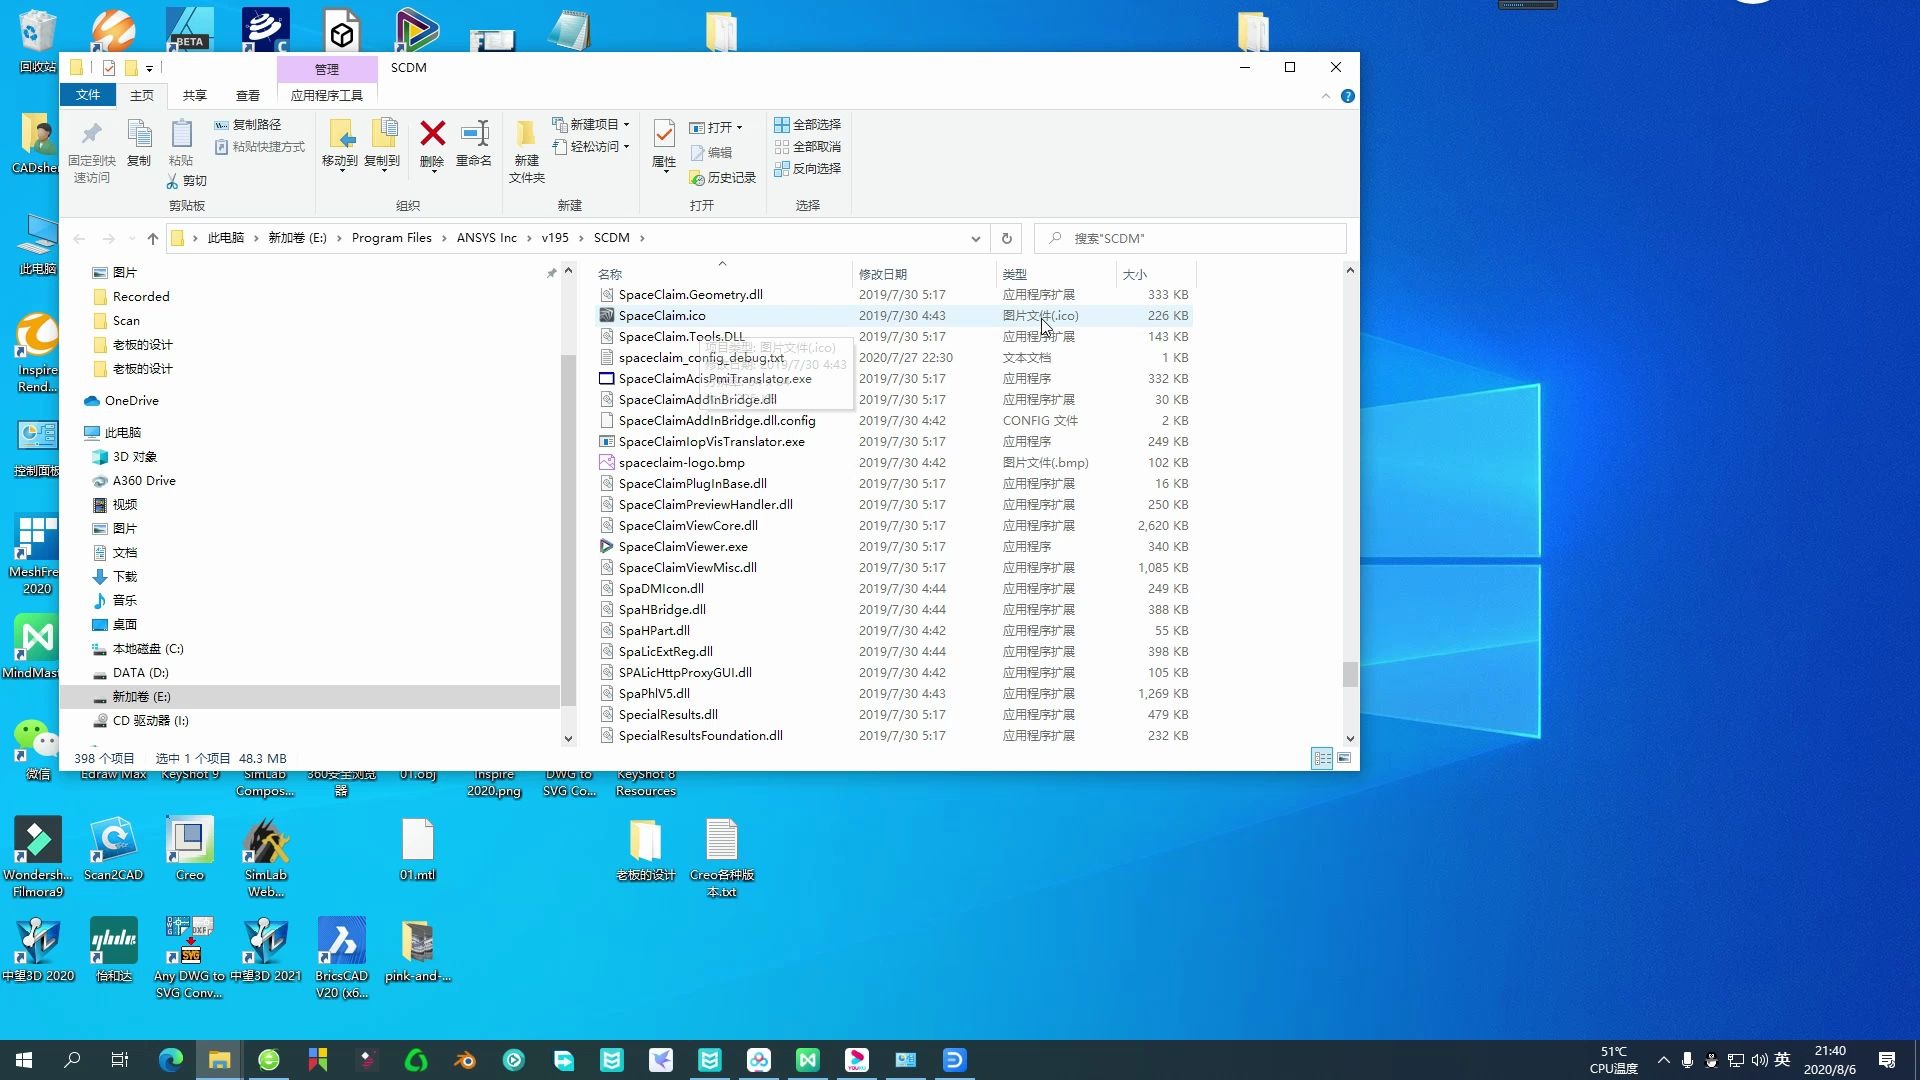Click the Rename (重命名) ribbon icon
This screenshot has width=1920, height=1080.
click(474, 134)
